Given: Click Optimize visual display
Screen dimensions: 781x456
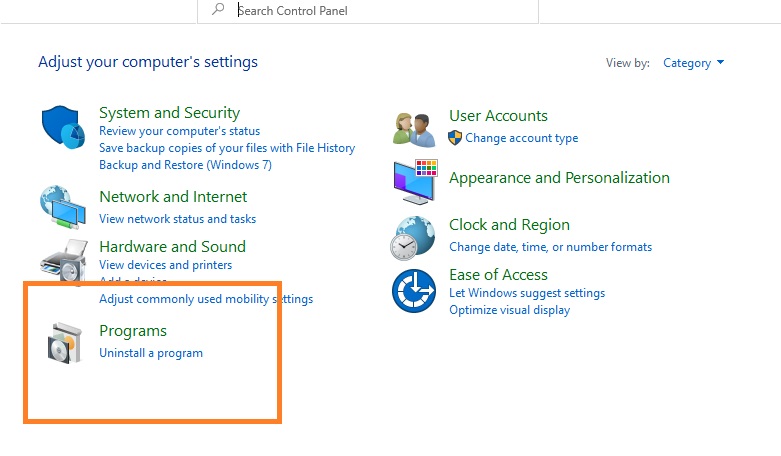Looking at the screenshot, I should tap(510, 310).
